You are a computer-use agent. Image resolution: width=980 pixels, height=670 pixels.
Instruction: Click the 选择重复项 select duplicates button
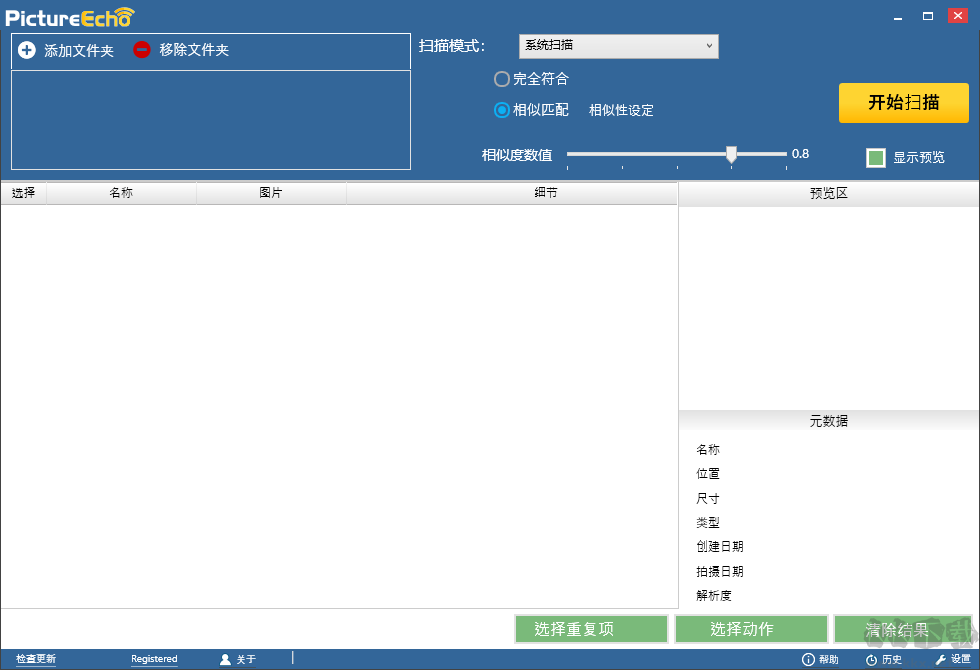point(591,628)
